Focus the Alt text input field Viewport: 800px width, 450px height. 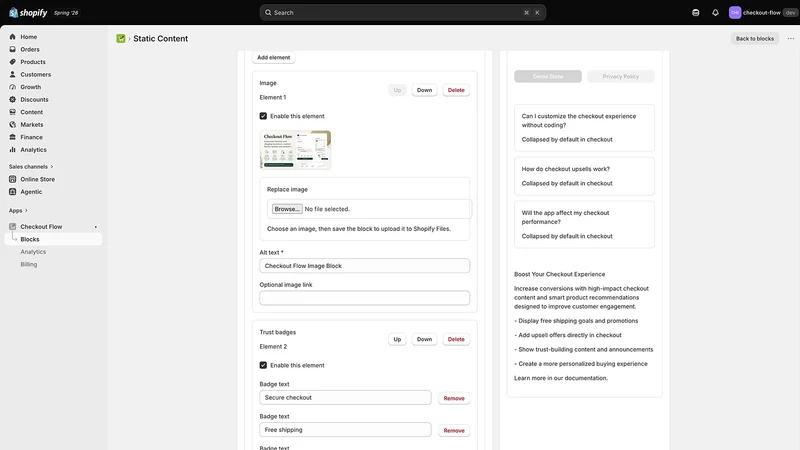tap(364, 266)
